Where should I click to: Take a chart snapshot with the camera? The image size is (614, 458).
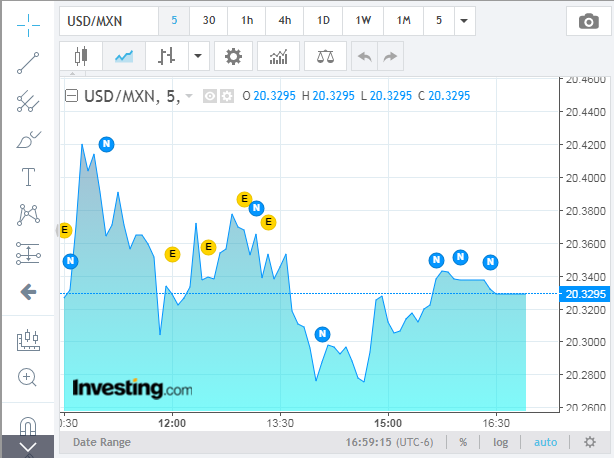click(x=581, y=21)
